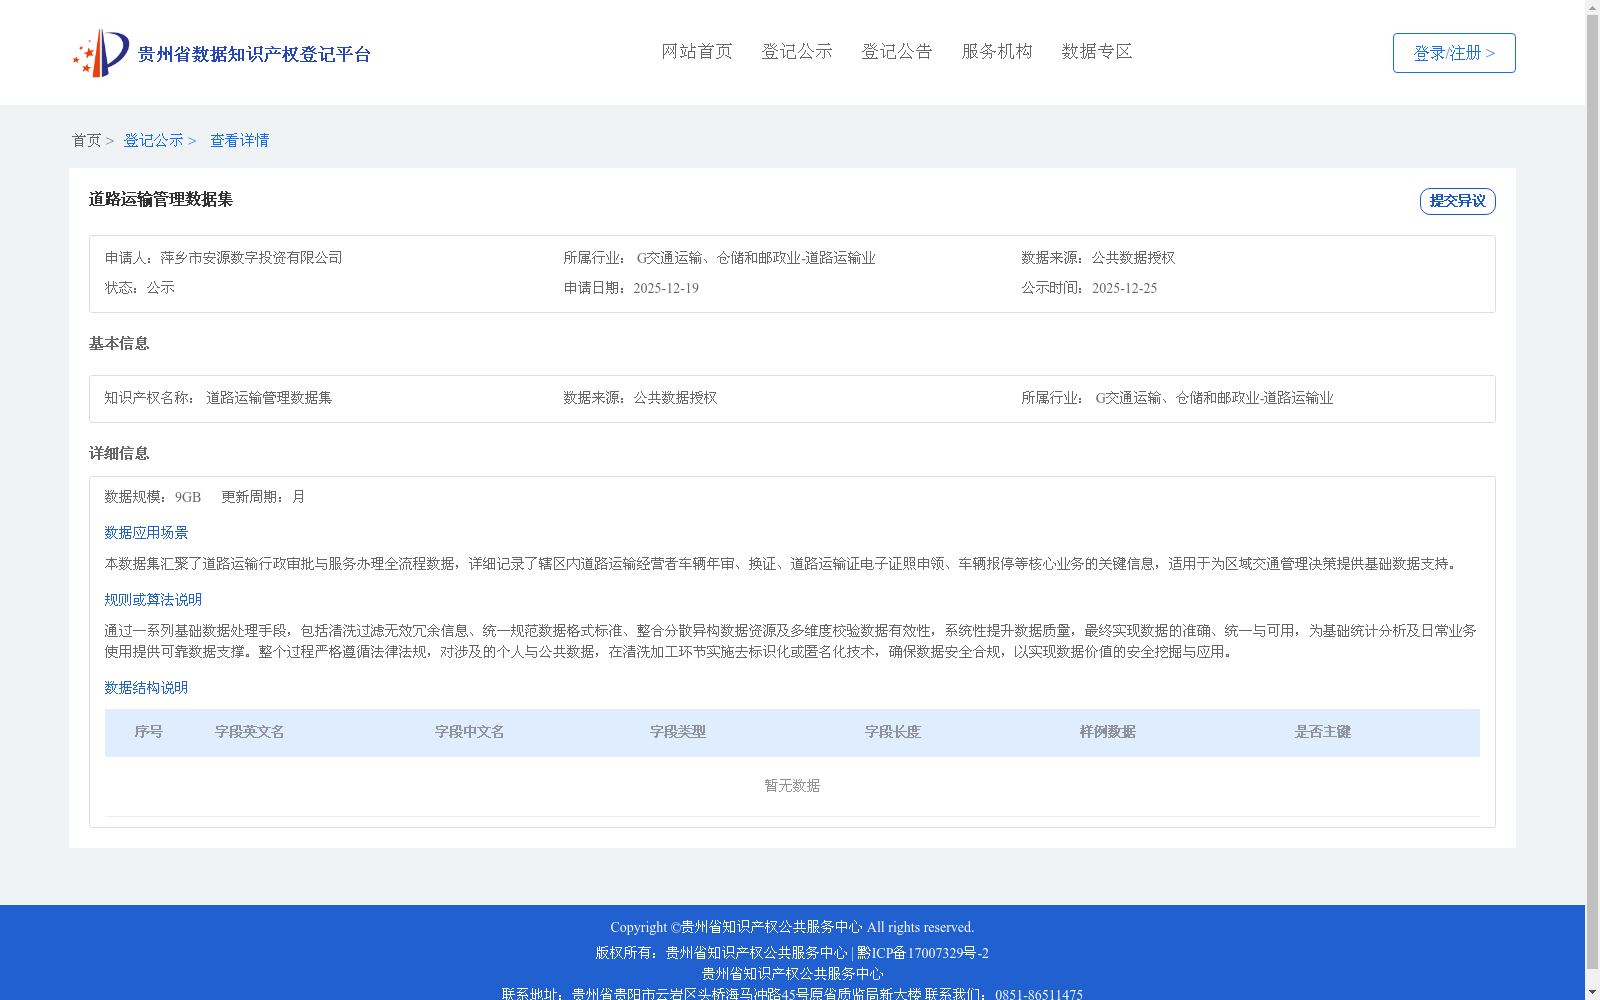
Task: Select 服务机构 in the top menu
Action: tap(997, 51)
